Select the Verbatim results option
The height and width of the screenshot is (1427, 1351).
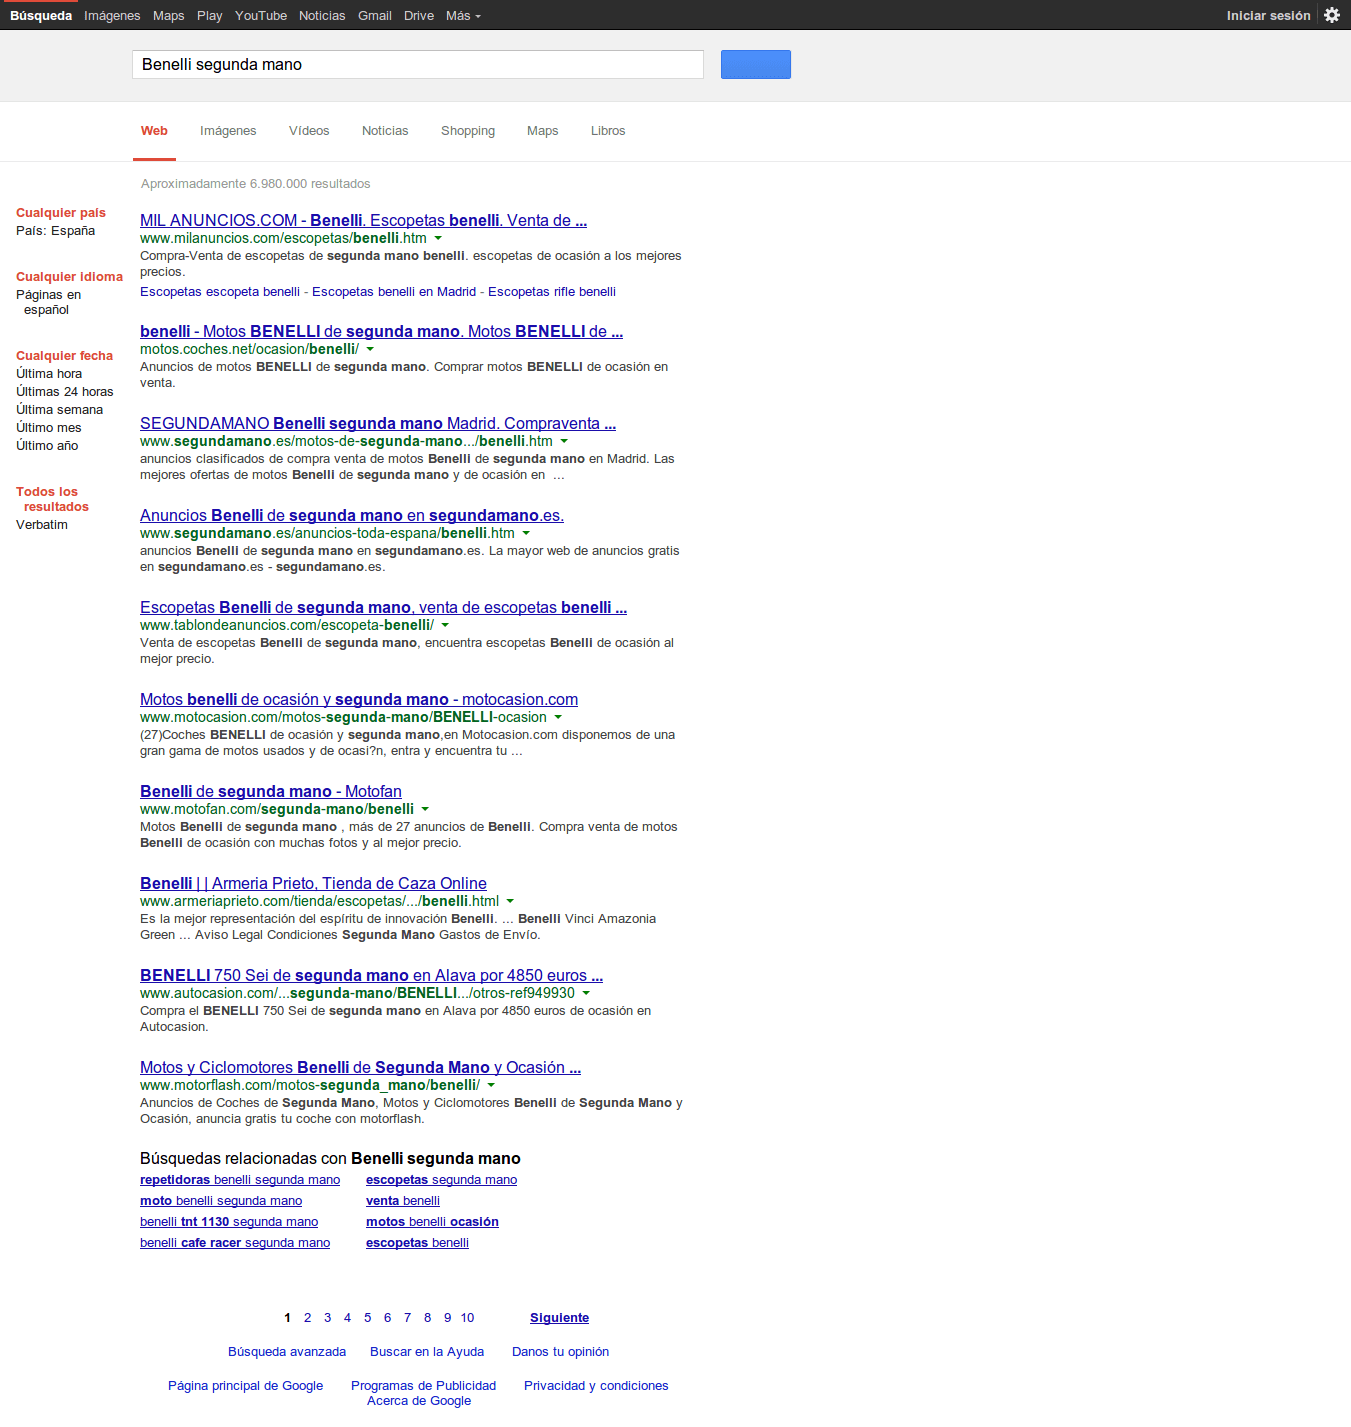click(42, 525)
